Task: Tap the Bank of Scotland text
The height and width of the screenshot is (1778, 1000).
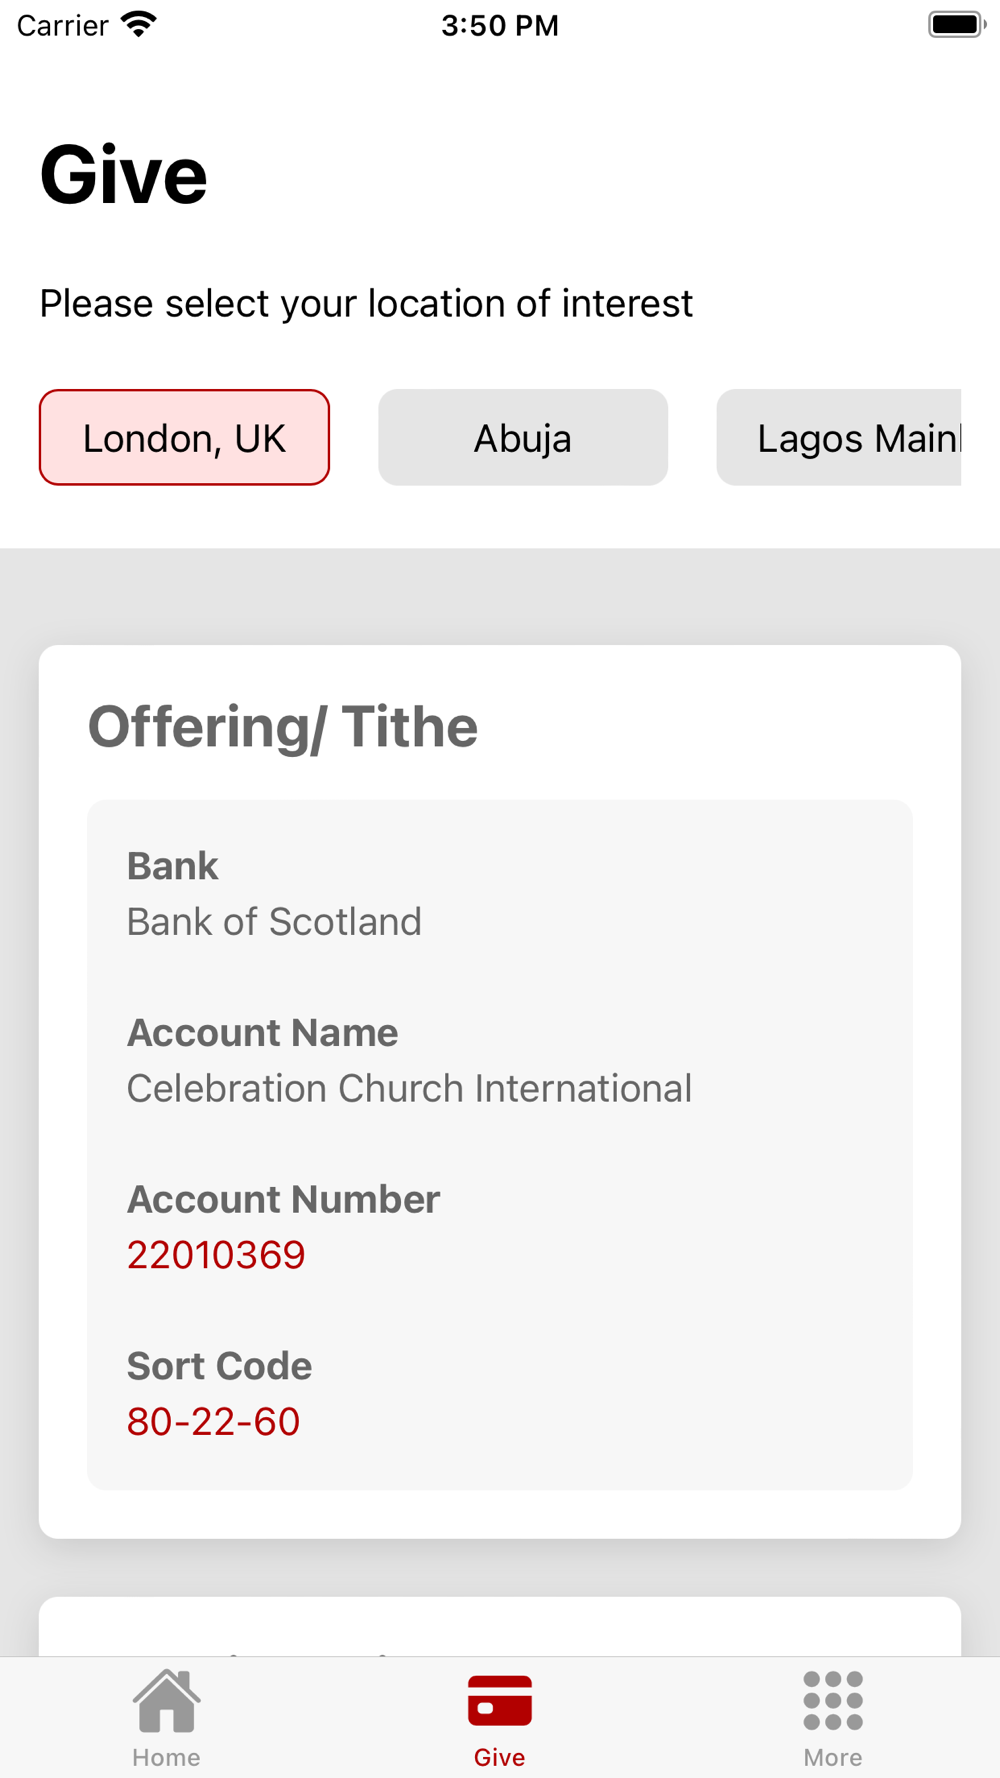Action: (x=274, y=922)
